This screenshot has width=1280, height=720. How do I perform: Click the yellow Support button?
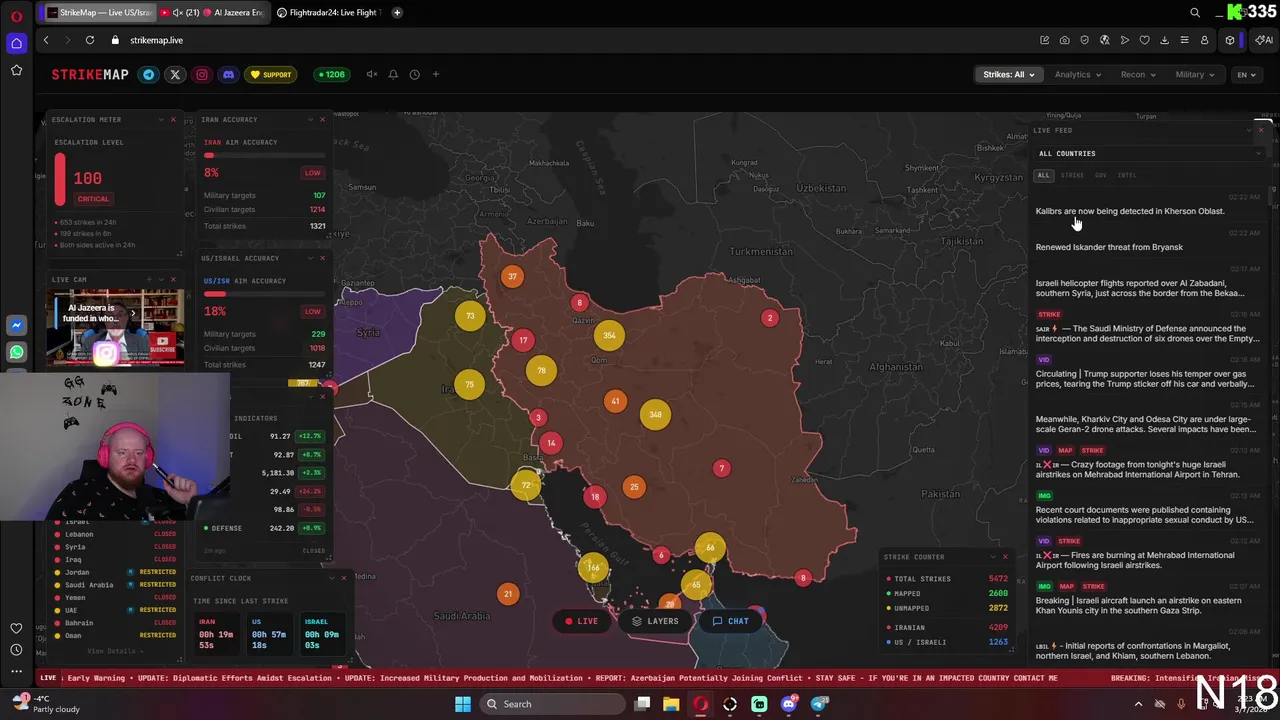coord(271,74)
